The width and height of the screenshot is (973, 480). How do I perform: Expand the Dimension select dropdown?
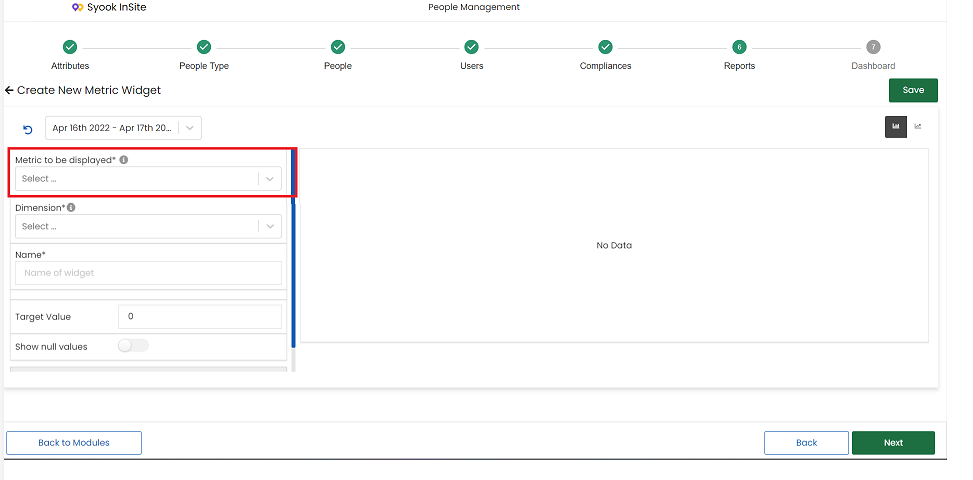(148, 226)
